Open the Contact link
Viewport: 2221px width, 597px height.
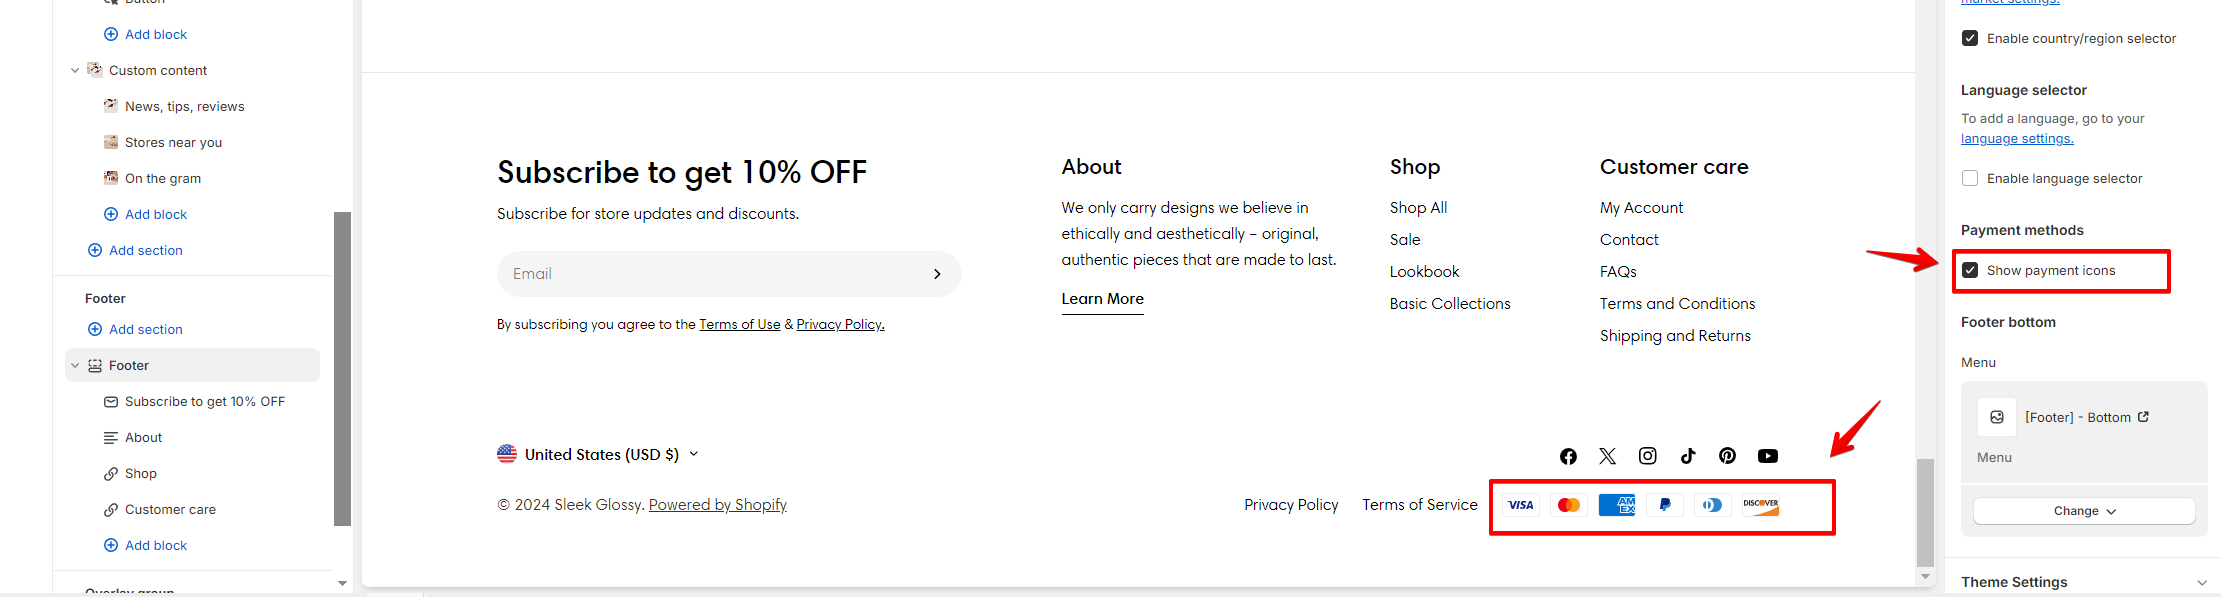point(1629,240)
